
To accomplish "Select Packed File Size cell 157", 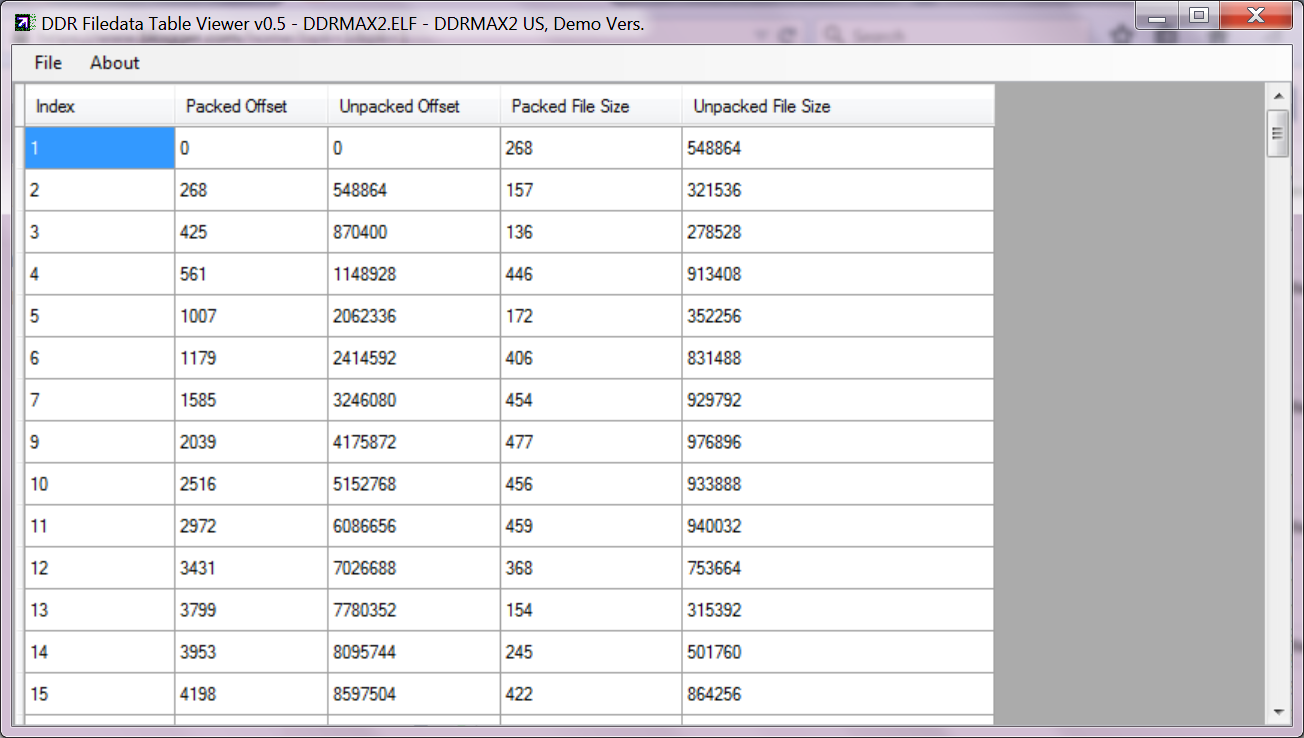I will (592, 190).
